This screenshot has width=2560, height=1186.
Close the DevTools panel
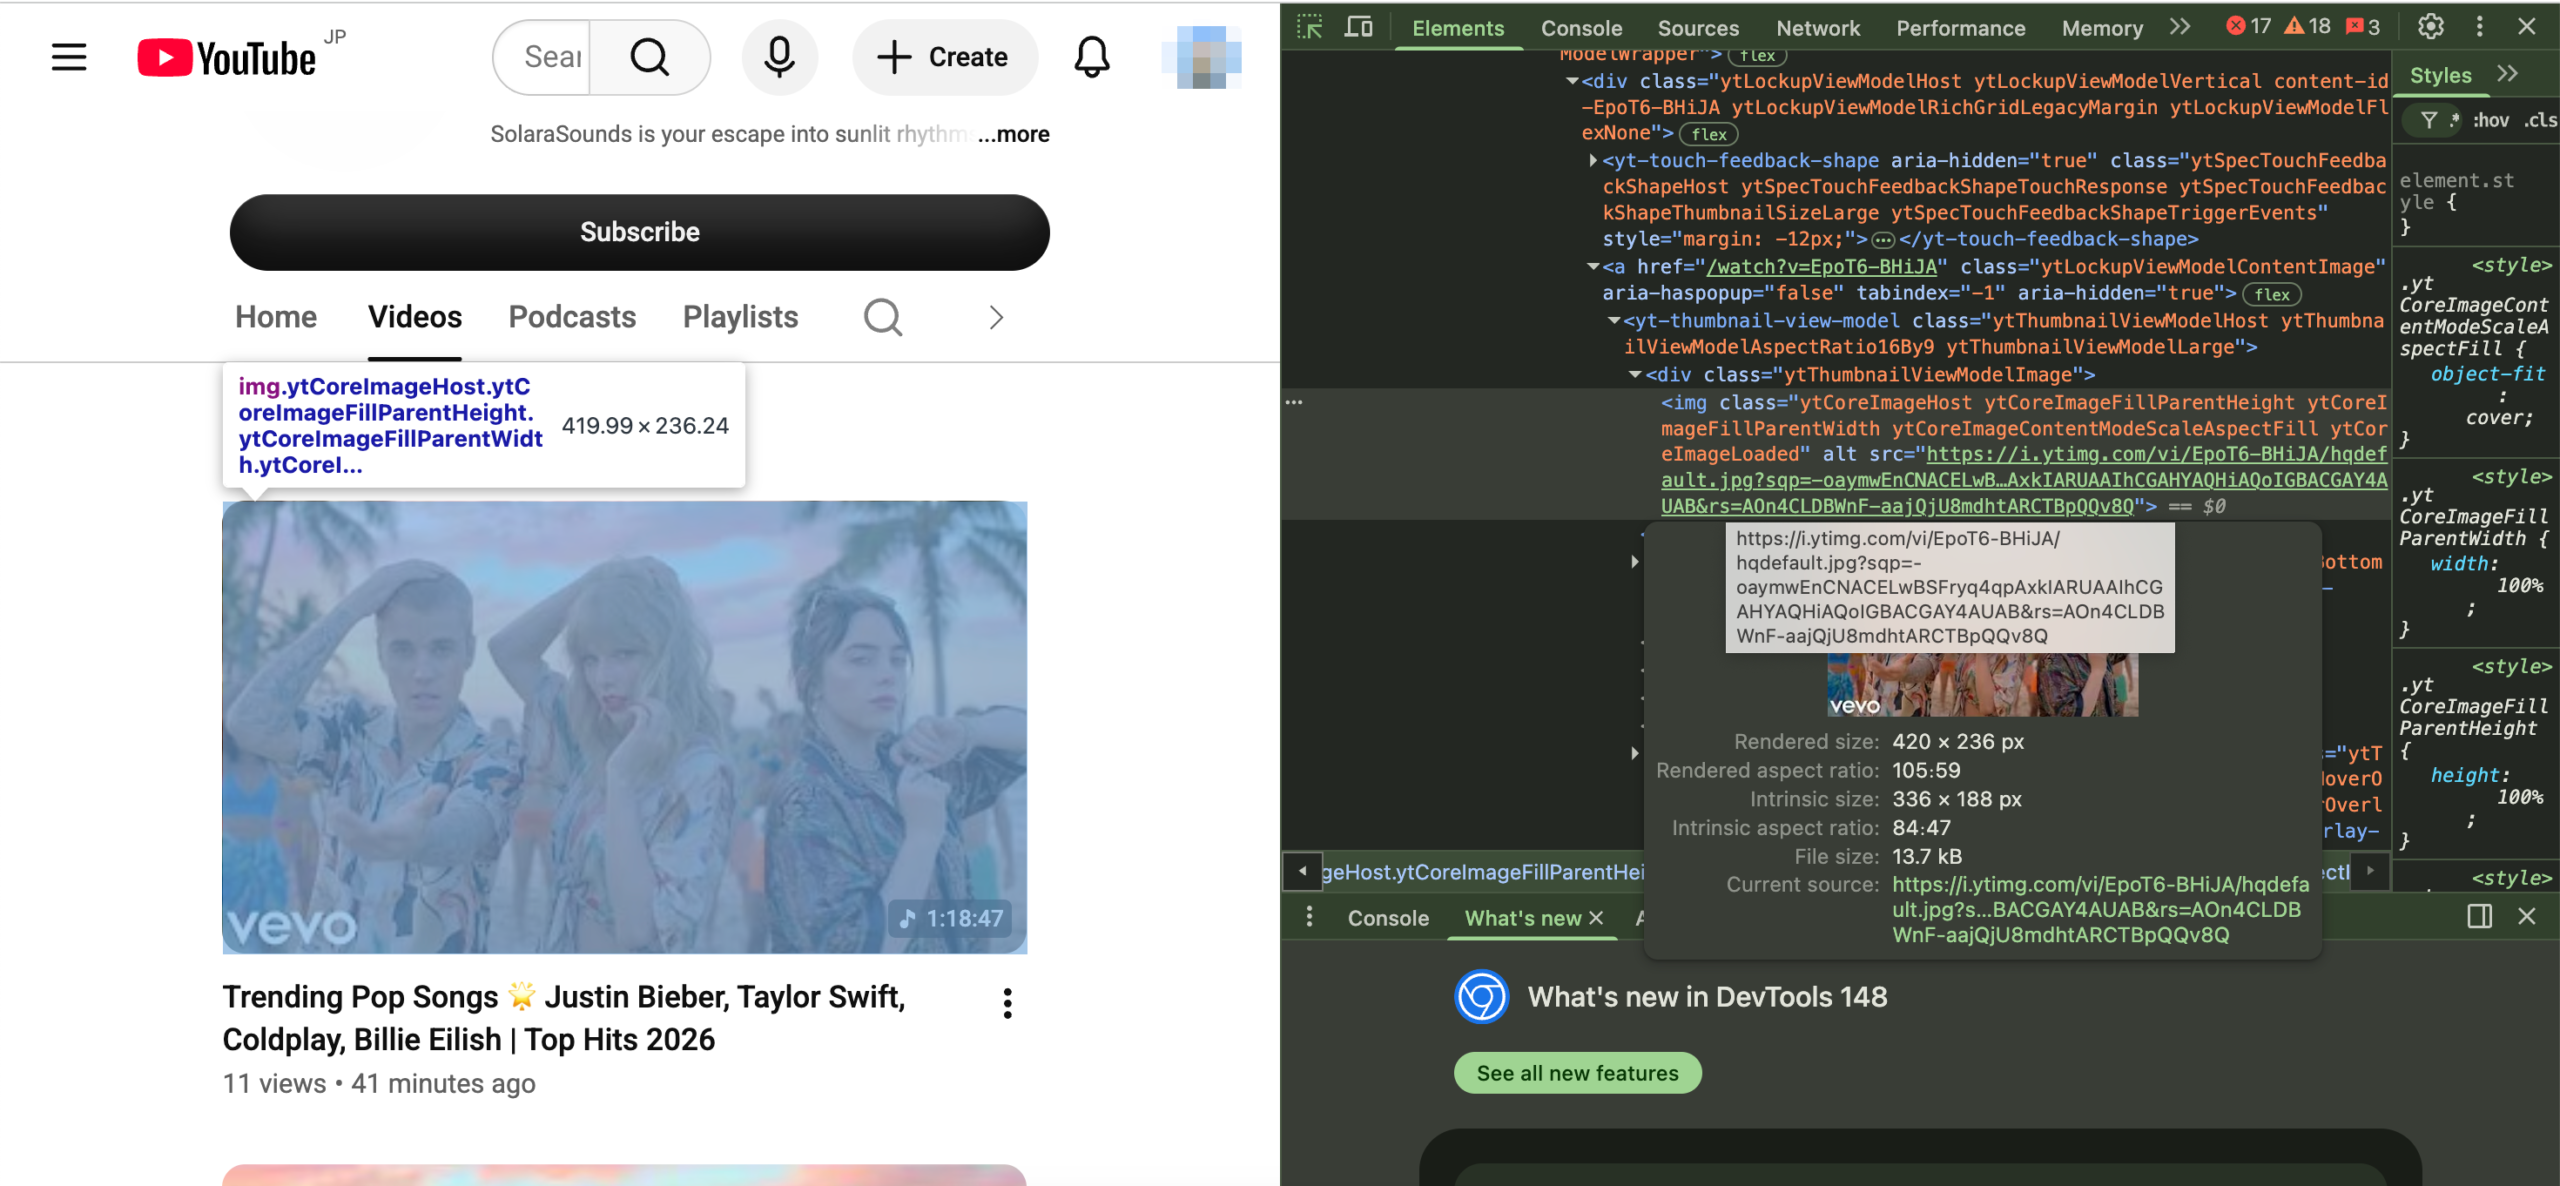point(2527,27)
